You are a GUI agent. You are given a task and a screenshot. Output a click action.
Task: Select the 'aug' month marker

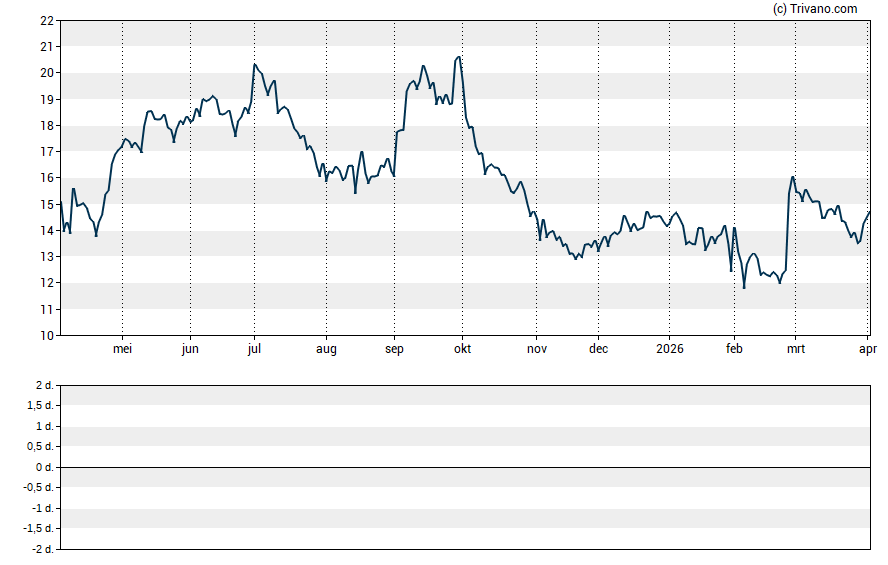pos(326,349)
